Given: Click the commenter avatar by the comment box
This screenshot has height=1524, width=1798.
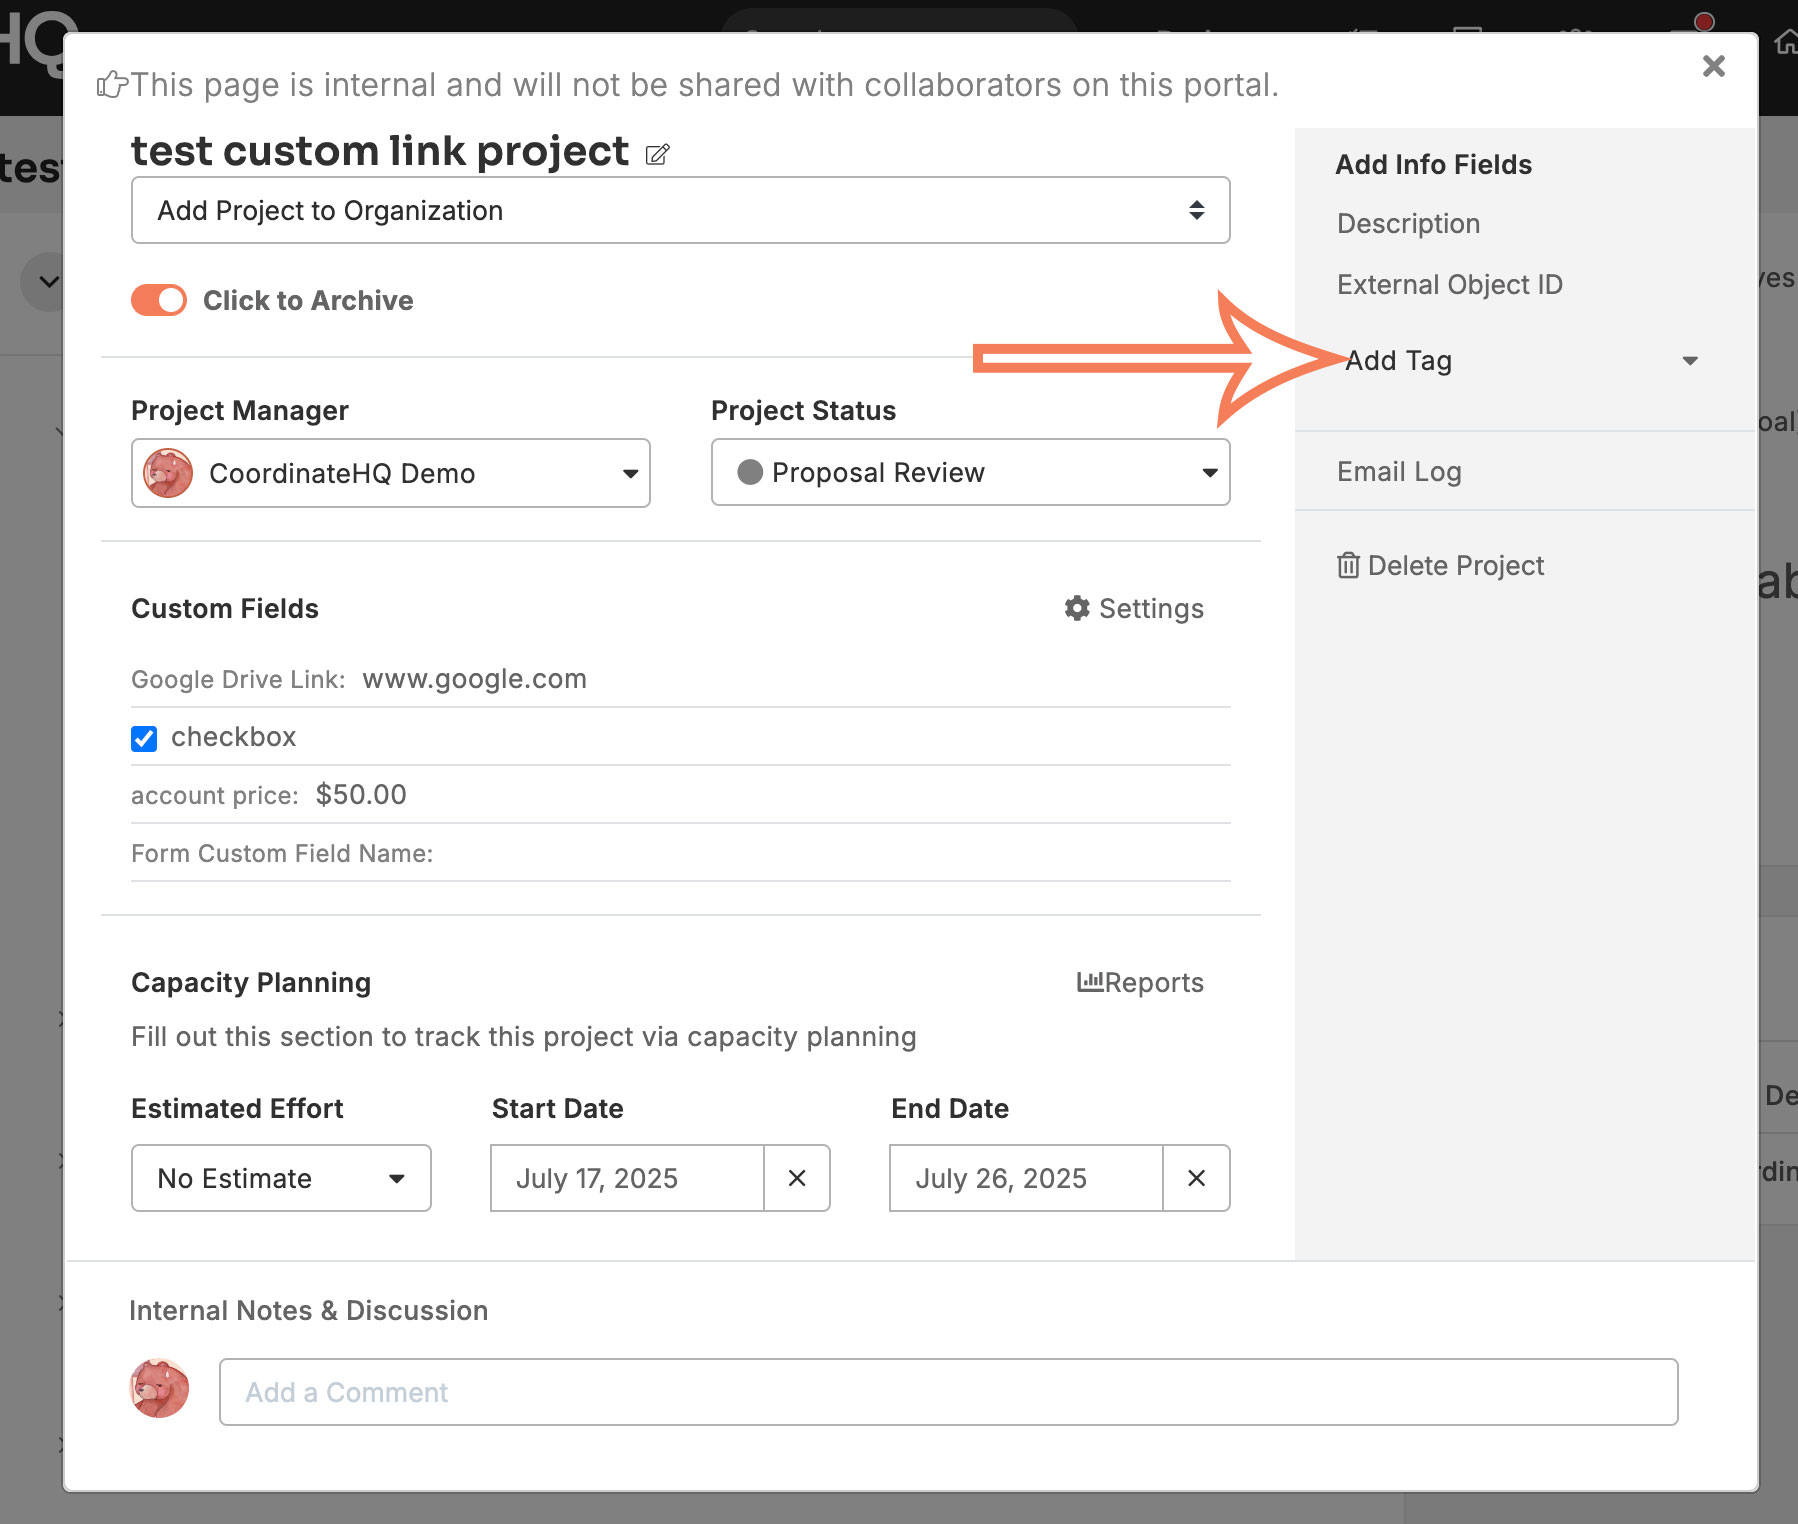Looking at the screenshot, I should 159,1388.
